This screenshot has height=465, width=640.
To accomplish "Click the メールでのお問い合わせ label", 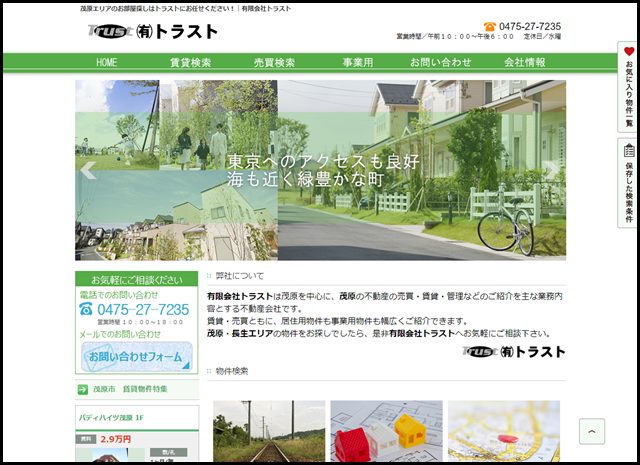I will [x=120, y=334].
